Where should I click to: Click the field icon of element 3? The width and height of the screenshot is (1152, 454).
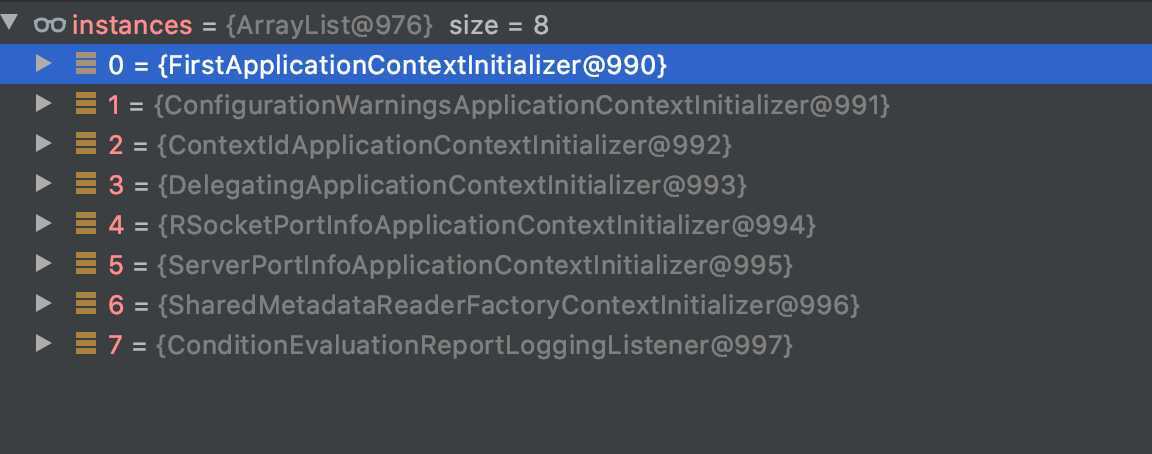pos(86,184)
